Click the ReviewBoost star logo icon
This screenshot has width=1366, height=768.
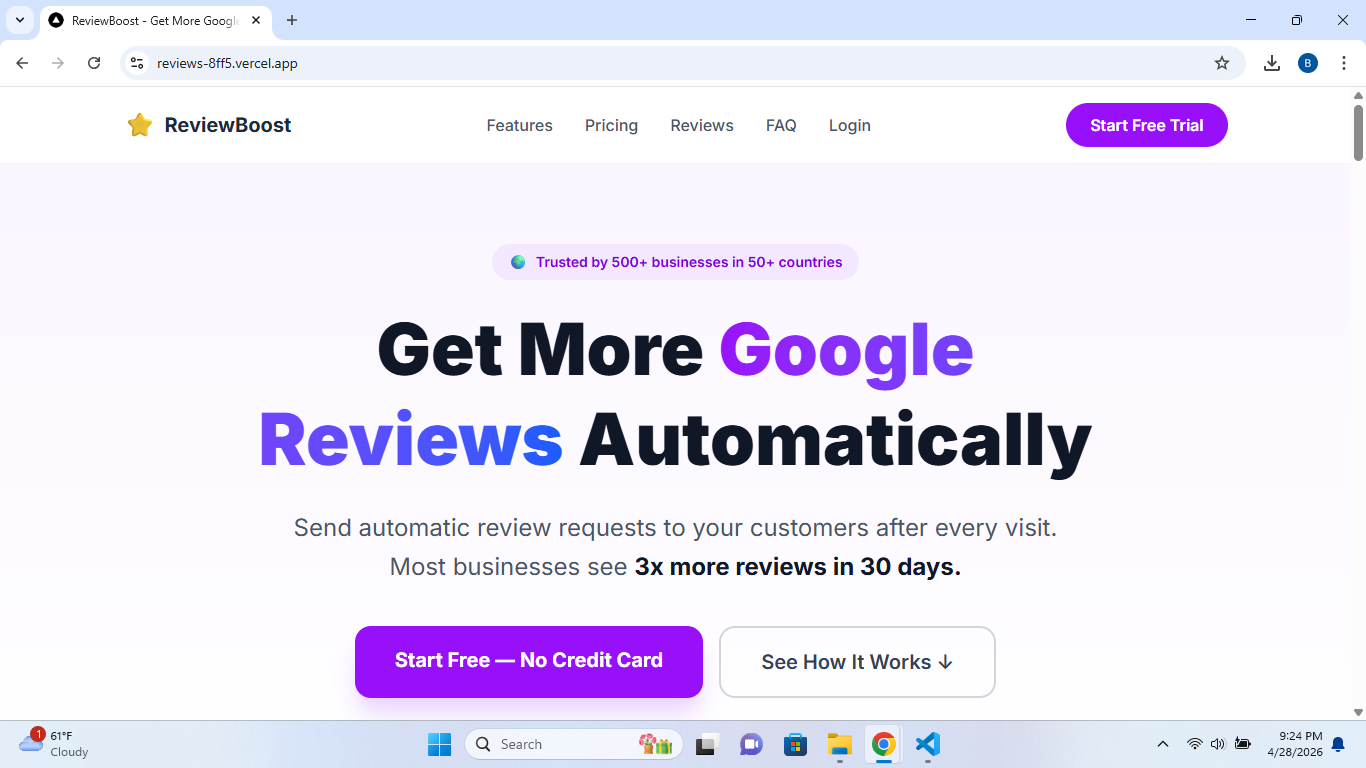click(140, 125)
